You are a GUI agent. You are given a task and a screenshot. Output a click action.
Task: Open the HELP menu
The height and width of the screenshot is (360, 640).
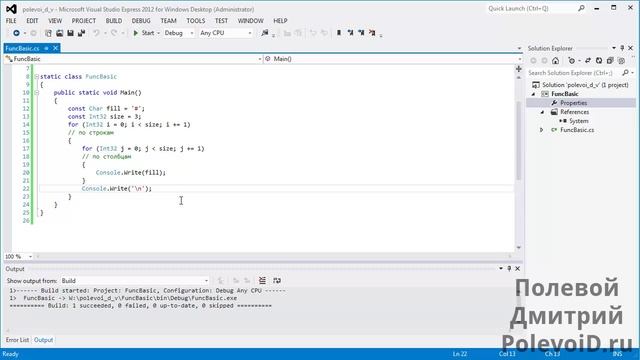coord(280,21)
